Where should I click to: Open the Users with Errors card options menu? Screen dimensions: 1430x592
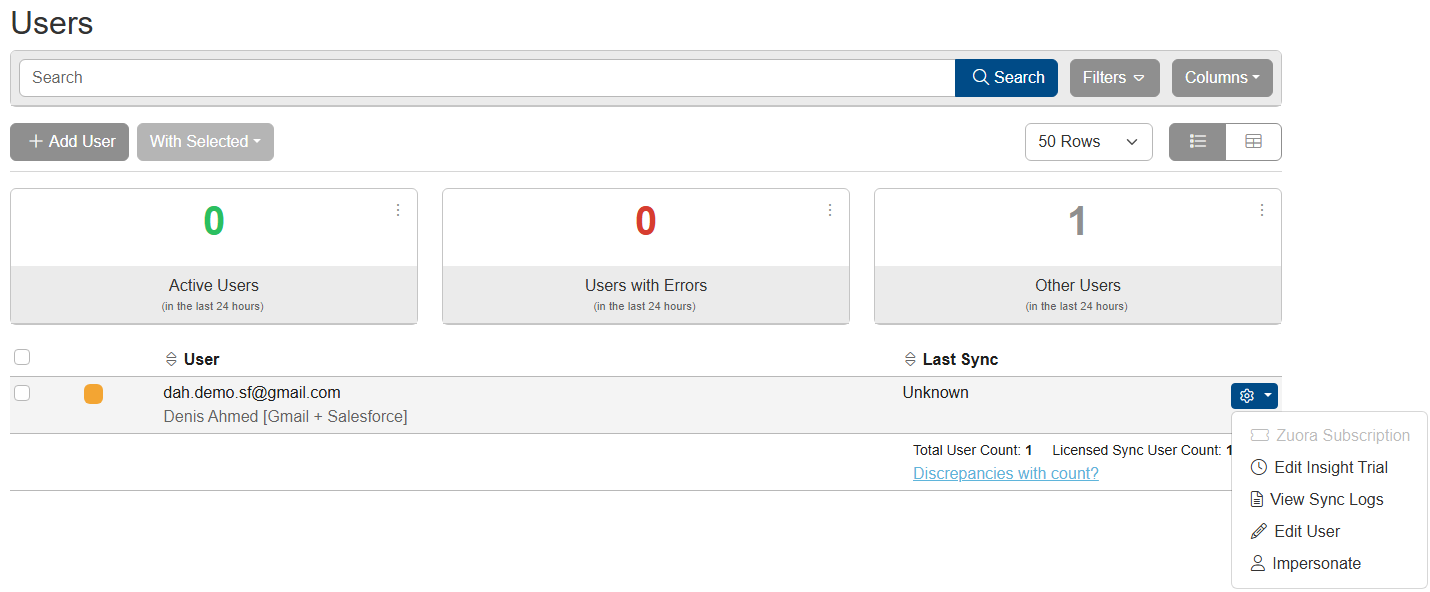tap(830, 210)
